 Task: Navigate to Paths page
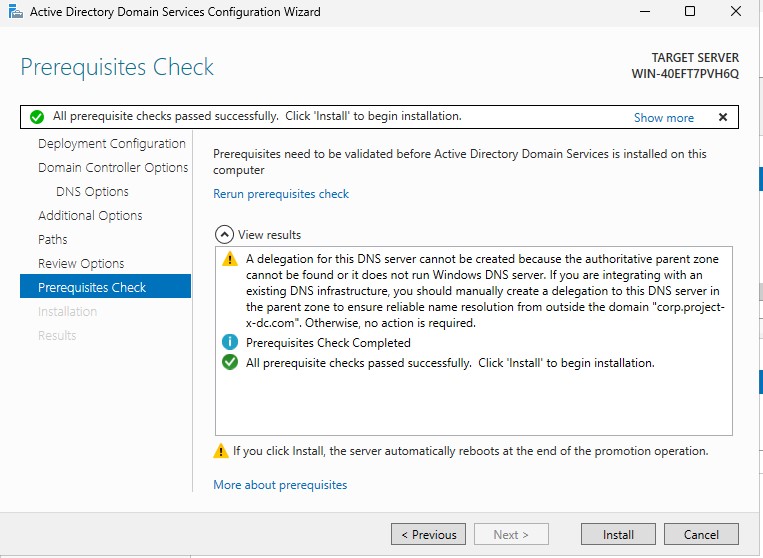point(53,240)
